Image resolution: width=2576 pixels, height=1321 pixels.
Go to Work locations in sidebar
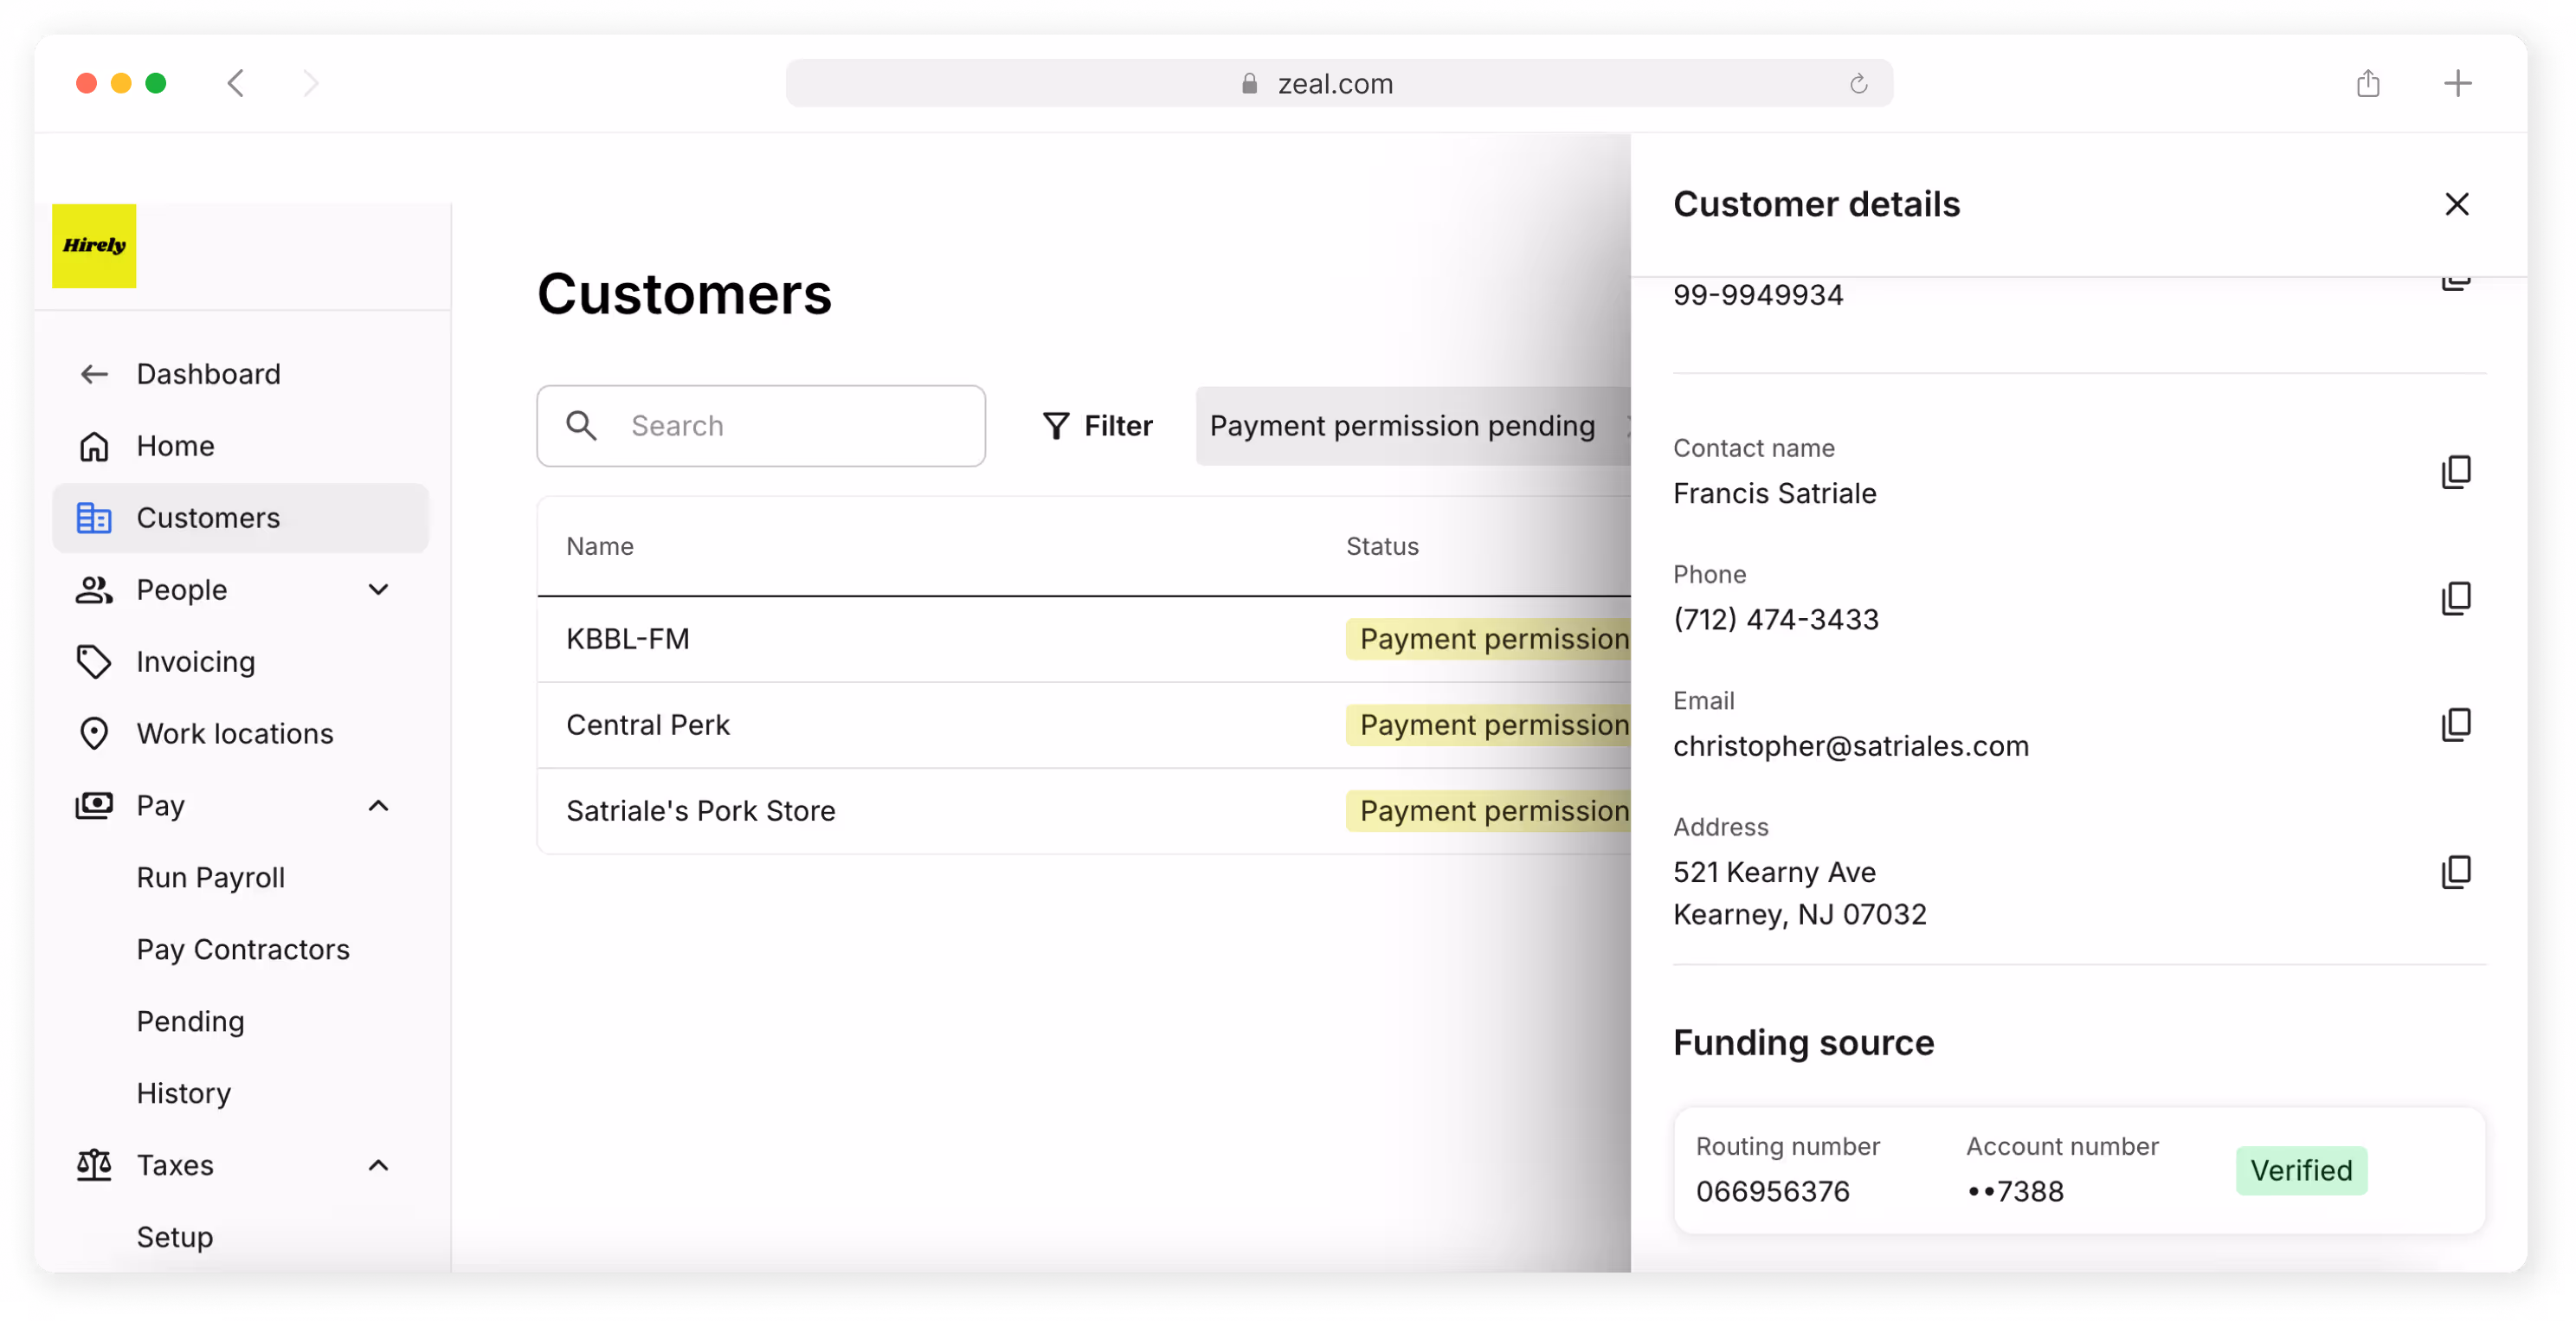(x=234, y=734)
